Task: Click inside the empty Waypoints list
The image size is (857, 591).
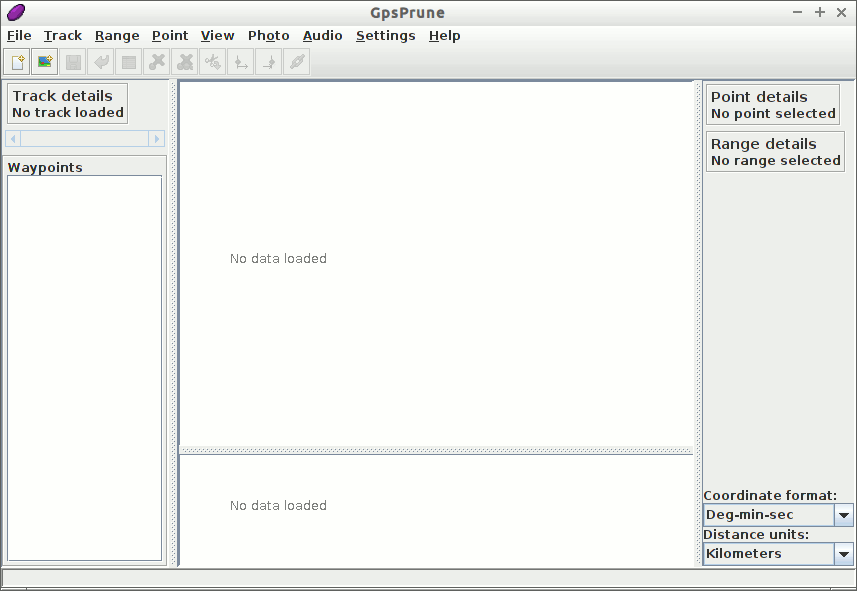Action: [85, 368]
